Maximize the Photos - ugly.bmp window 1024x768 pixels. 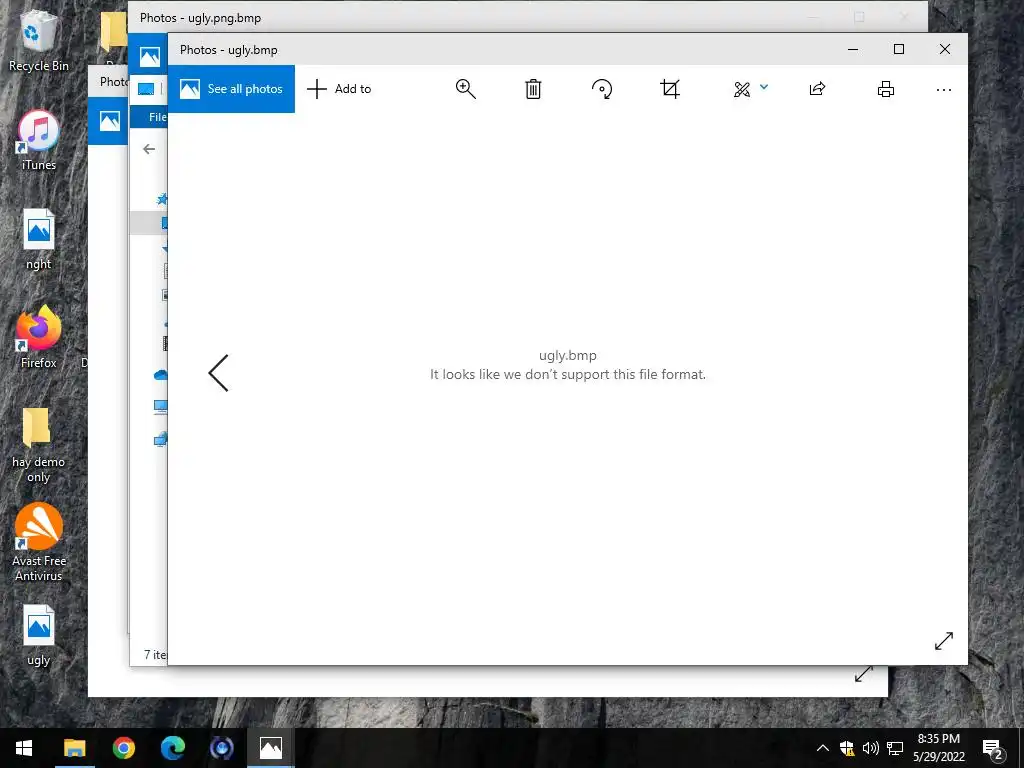[x=899, y=49]
